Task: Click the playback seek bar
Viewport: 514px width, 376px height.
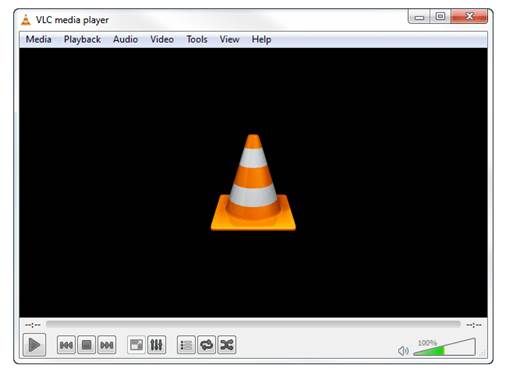Action: [x=253, y=324]
